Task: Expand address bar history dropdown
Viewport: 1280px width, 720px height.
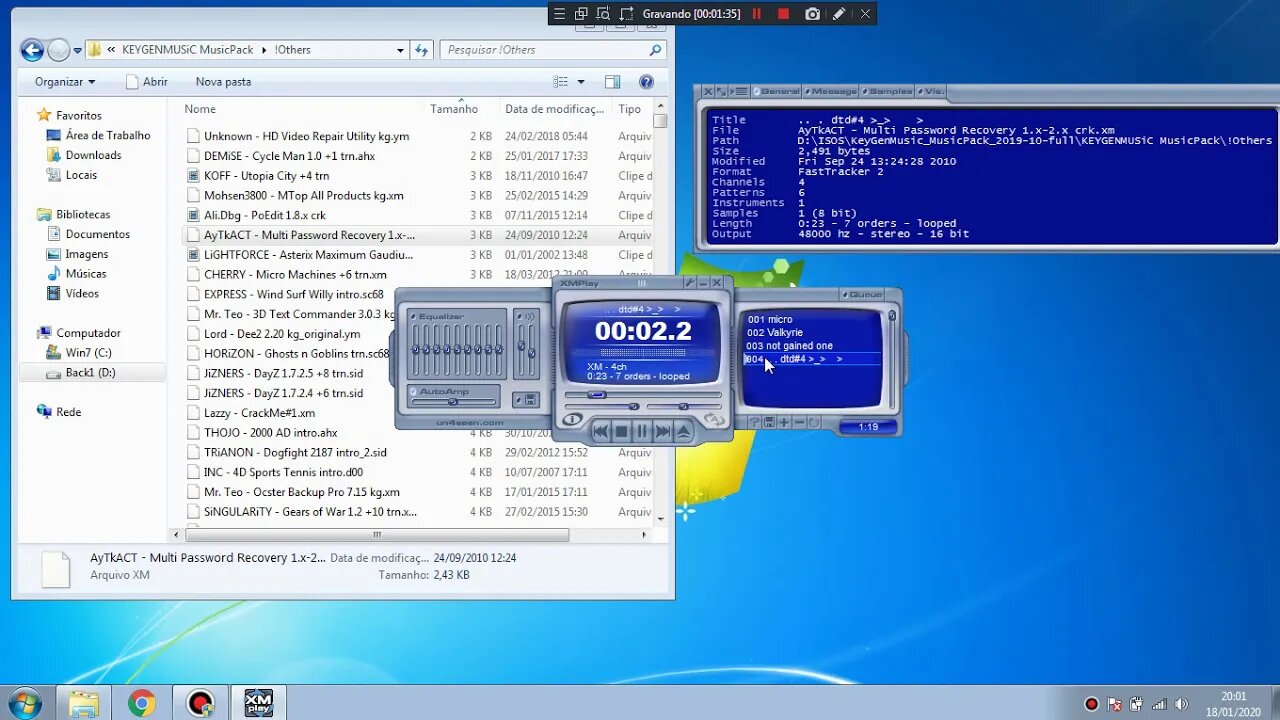Action: pyautogui.click(x=400, y=49)
